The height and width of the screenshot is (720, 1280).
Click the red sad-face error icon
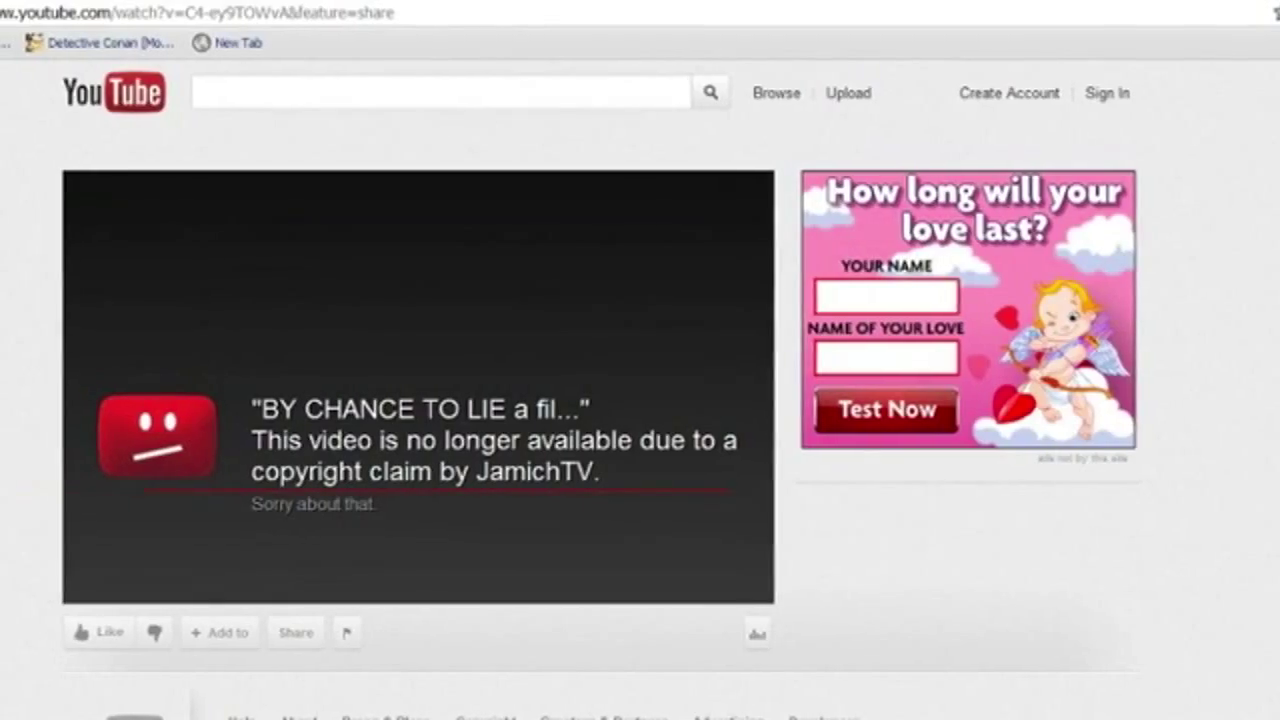[157, 436]
